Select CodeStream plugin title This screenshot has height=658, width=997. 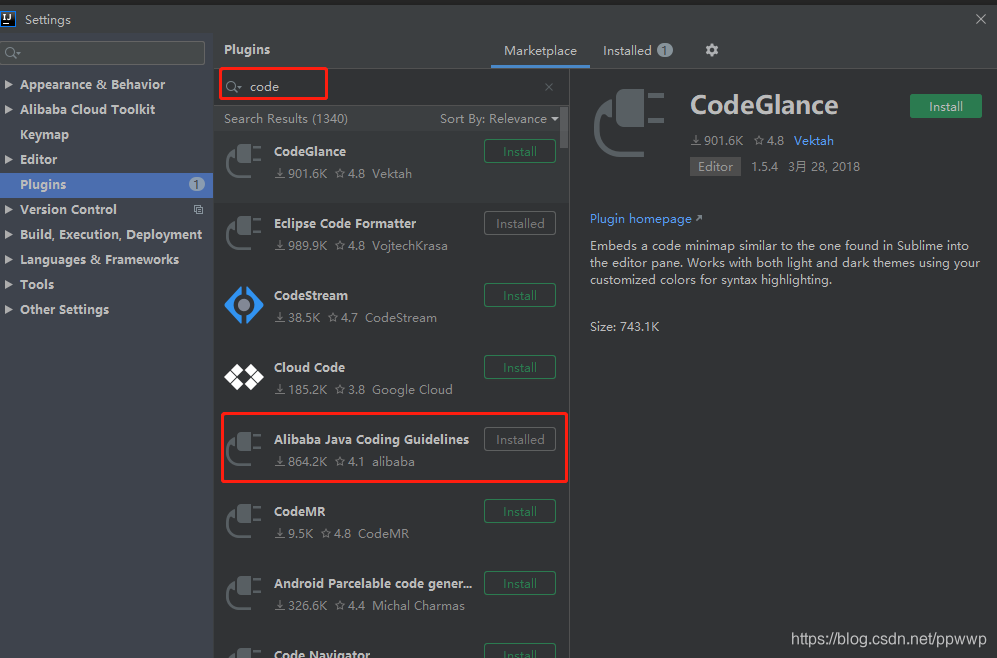(x=311, y=295)
